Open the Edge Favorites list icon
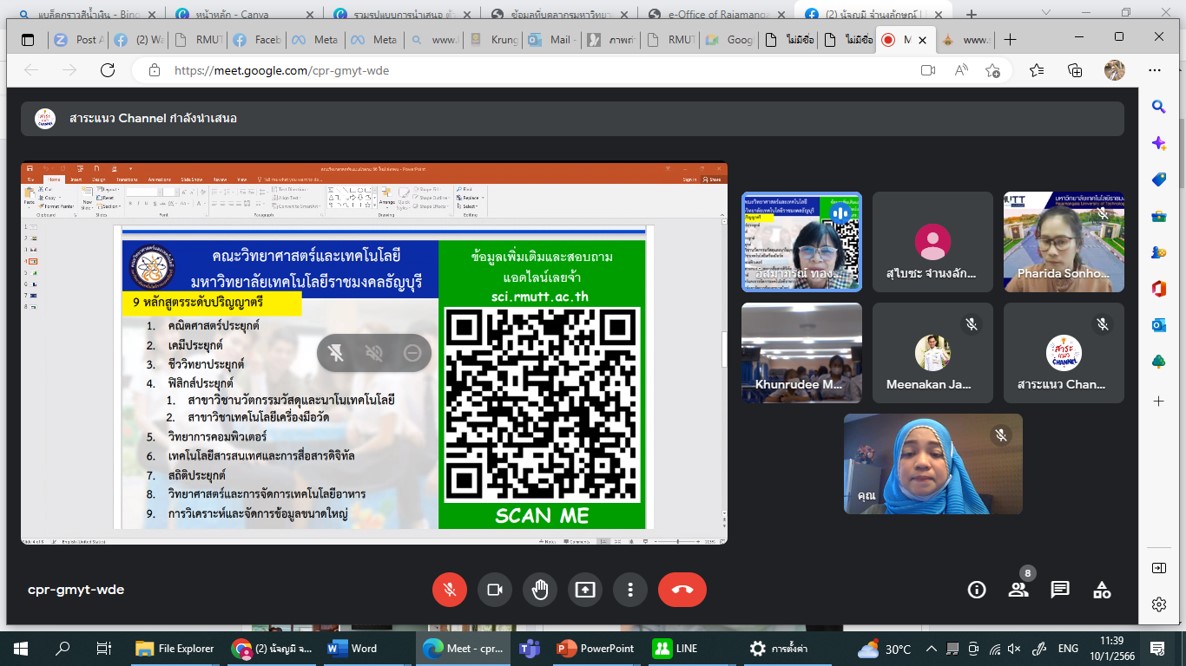Image resolution: width=1186 pixels, height=666 pixels. coord(1036,70)
